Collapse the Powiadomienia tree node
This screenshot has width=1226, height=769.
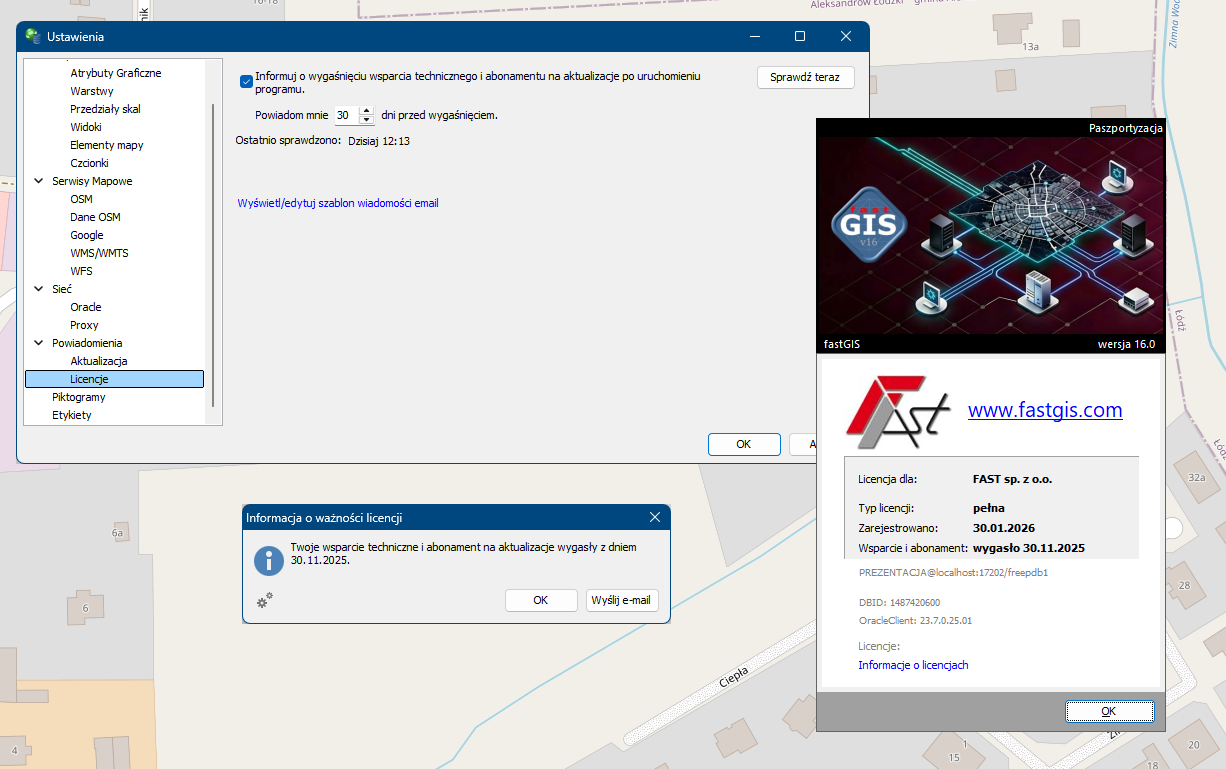(x=39, y=343)
